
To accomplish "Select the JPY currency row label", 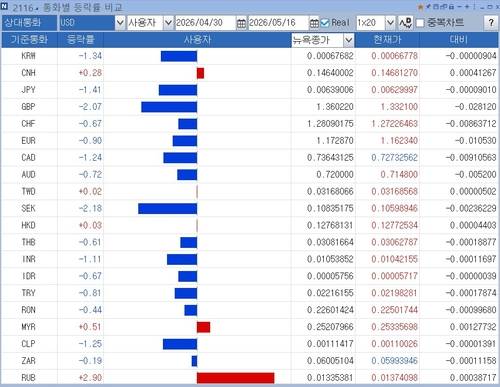I will pos(28,90).
